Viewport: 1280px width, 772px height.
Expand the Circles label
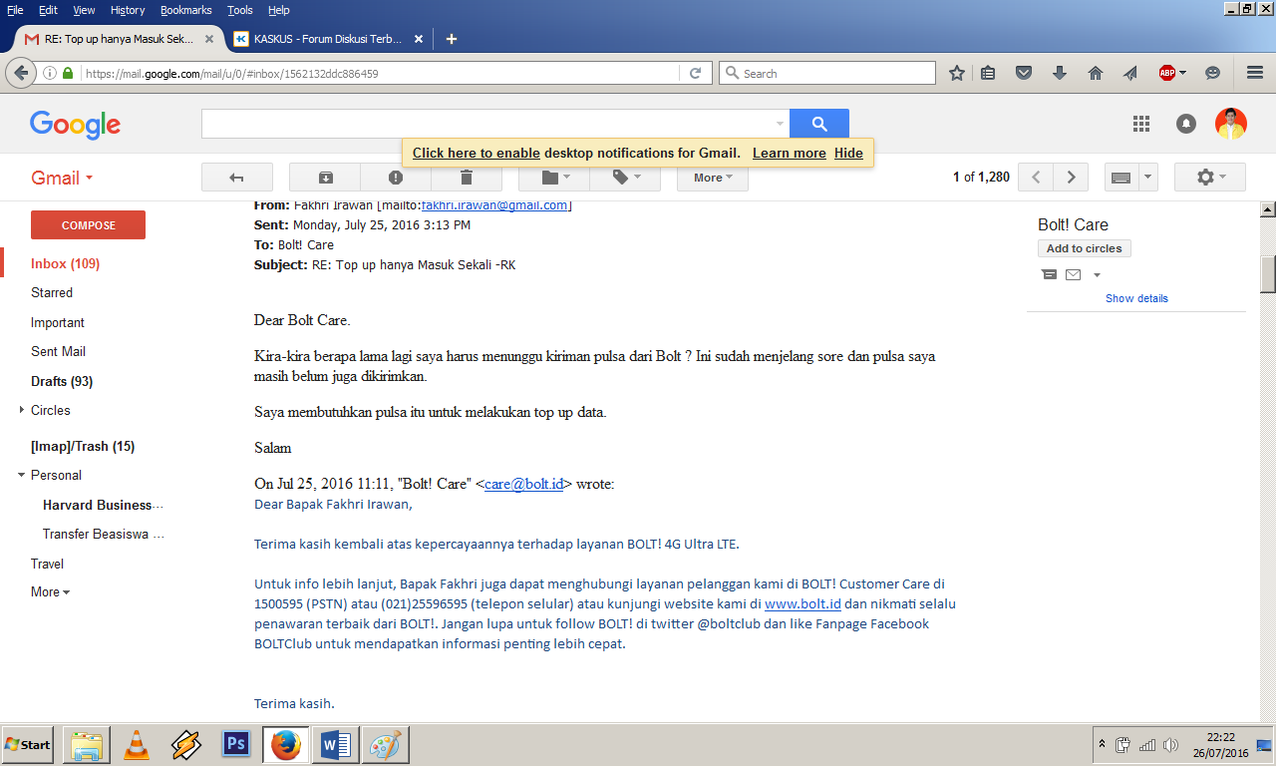22,410
